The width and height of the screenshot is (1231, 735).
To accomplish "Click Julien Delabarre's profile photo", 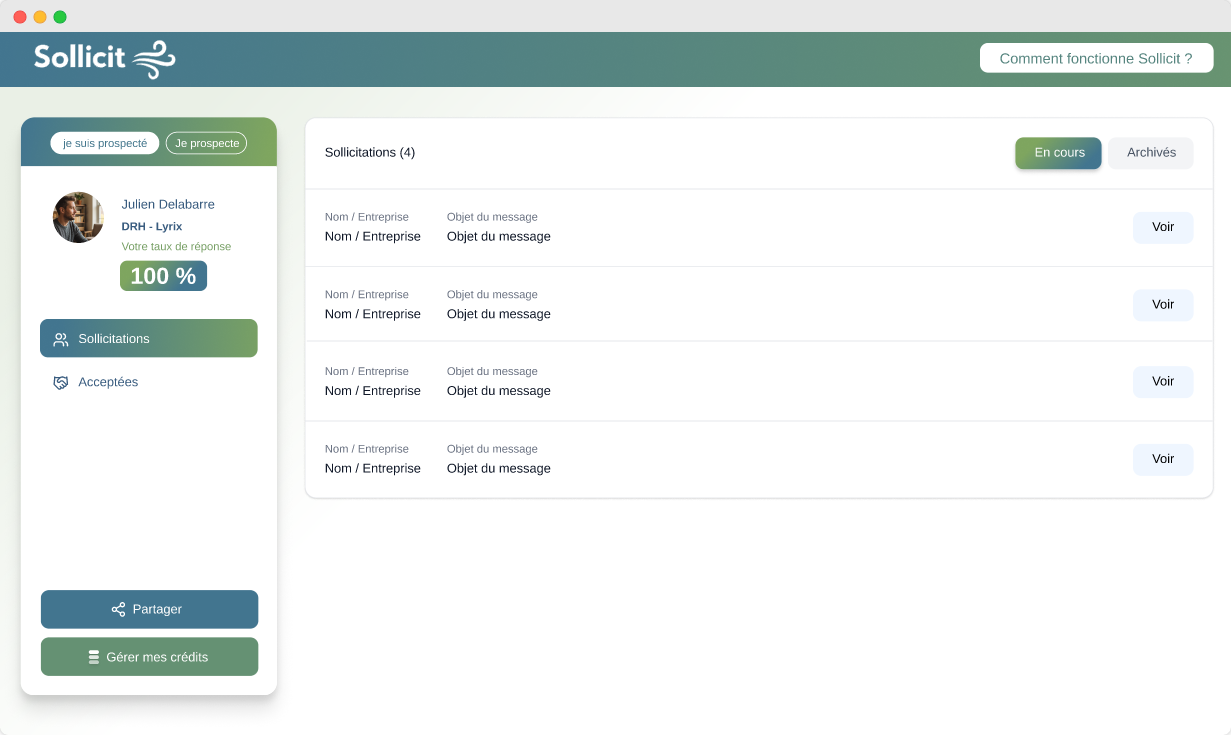I will click(x=78, y=218).
